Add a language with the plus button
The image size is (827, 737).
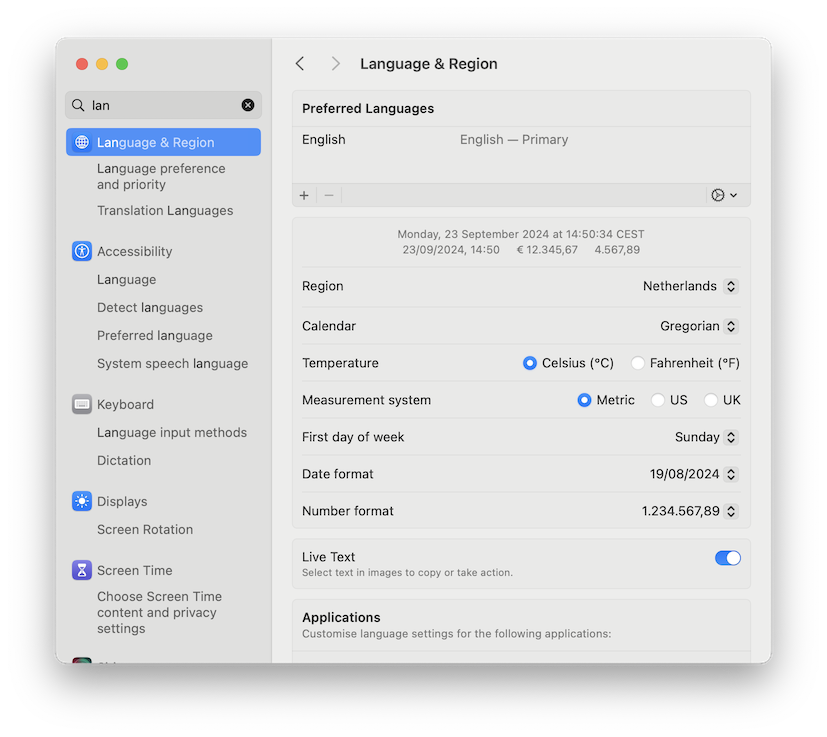click(x=304, y=195)
